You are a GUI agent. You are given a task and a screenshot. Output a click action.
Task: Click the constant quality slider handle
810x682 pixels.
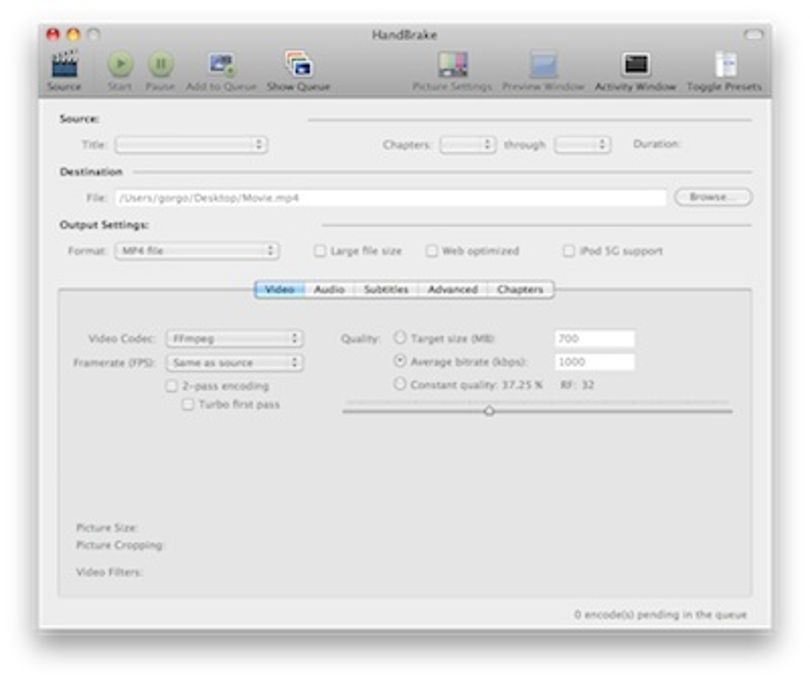pos(489,411)
